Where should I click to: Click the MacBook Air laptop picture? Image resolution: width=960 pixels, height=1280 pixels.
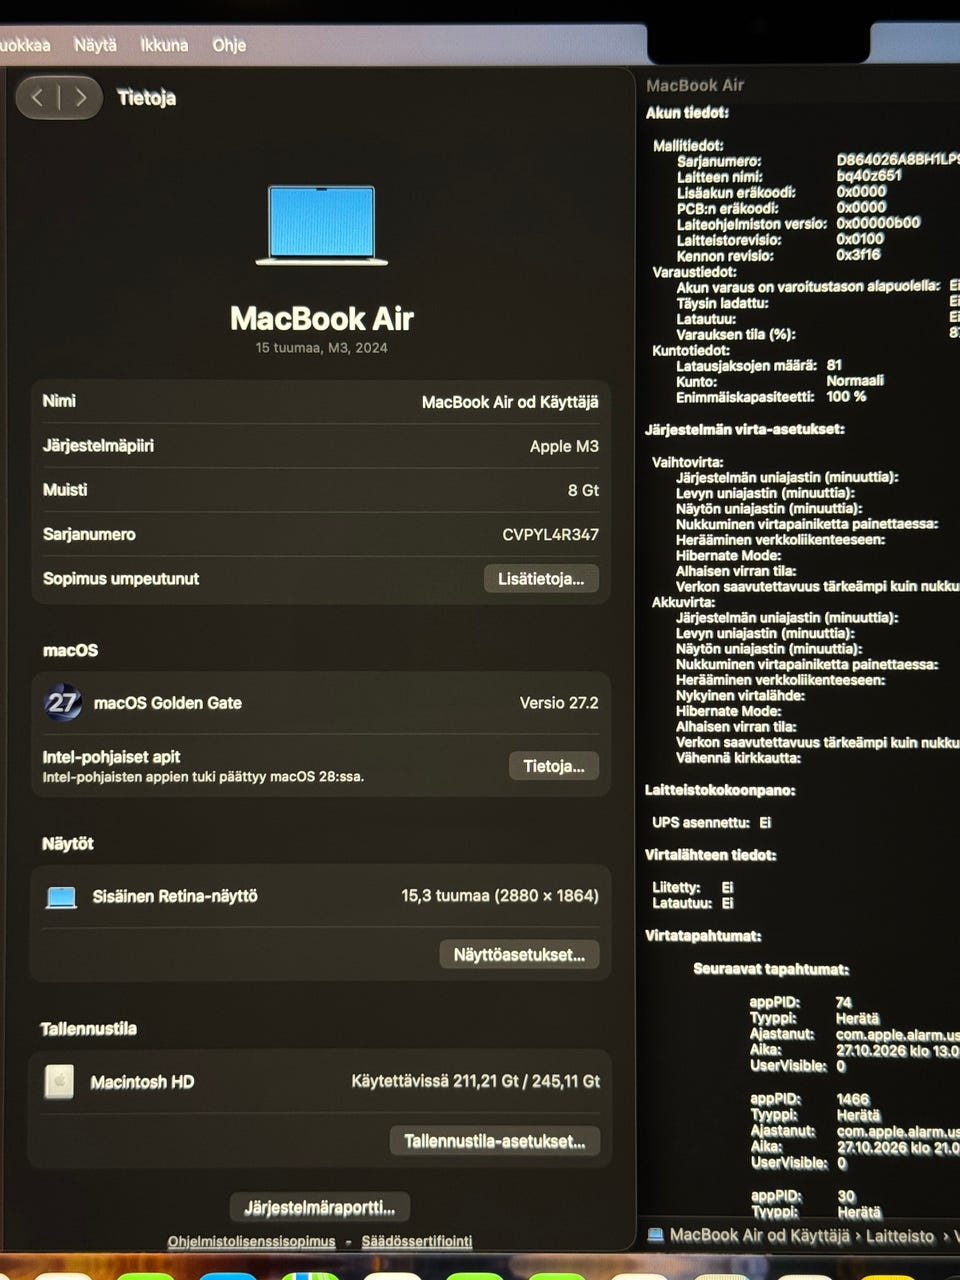[x=321, y=225]
